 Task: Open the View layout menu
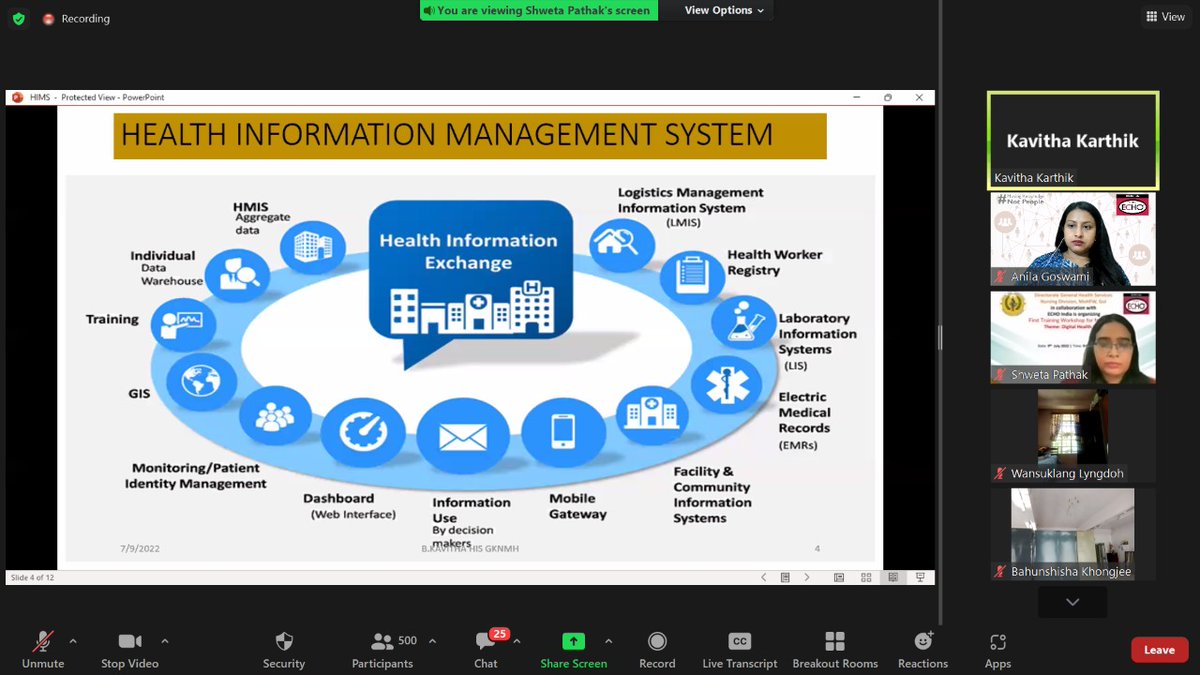pyautogui.click(x=1165, y=16)
